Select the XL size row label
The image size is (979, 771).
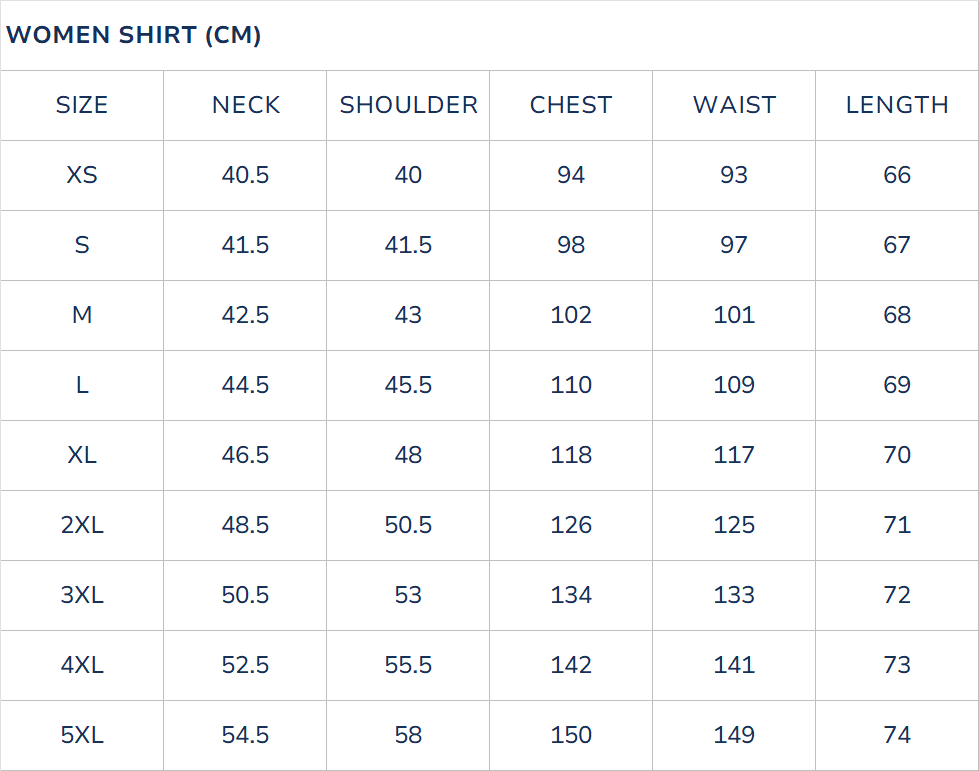(82, 455)
